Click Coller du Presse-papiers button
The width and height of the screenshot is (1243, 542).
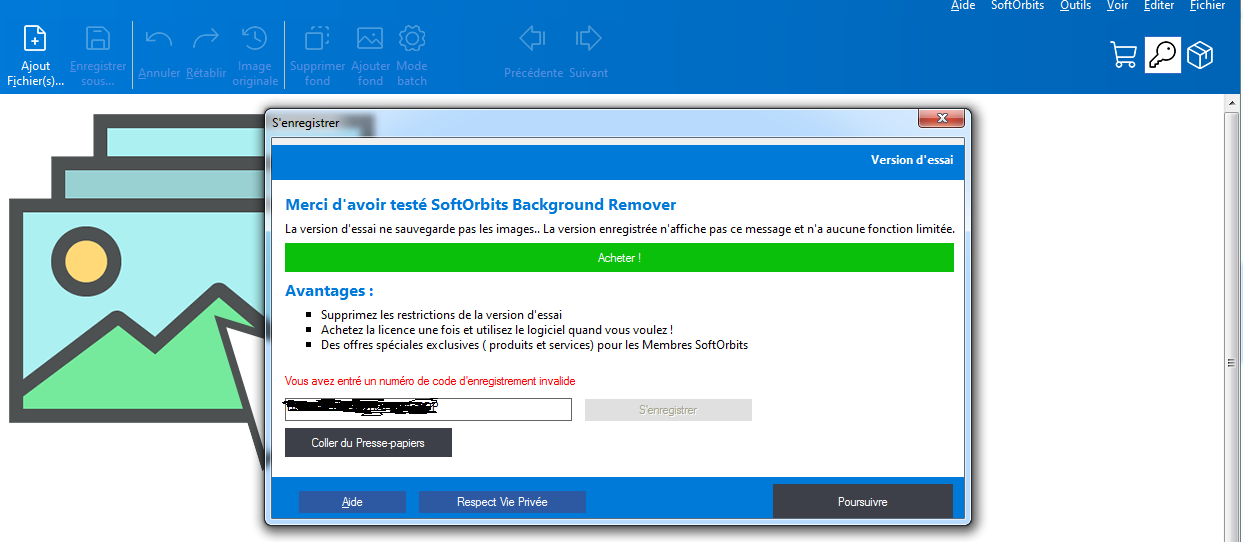[368, 443]
